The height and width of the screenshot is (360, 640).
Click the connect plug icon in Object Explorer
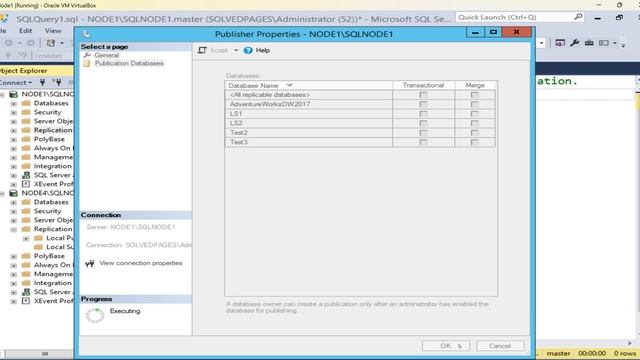tap(42, 82)
